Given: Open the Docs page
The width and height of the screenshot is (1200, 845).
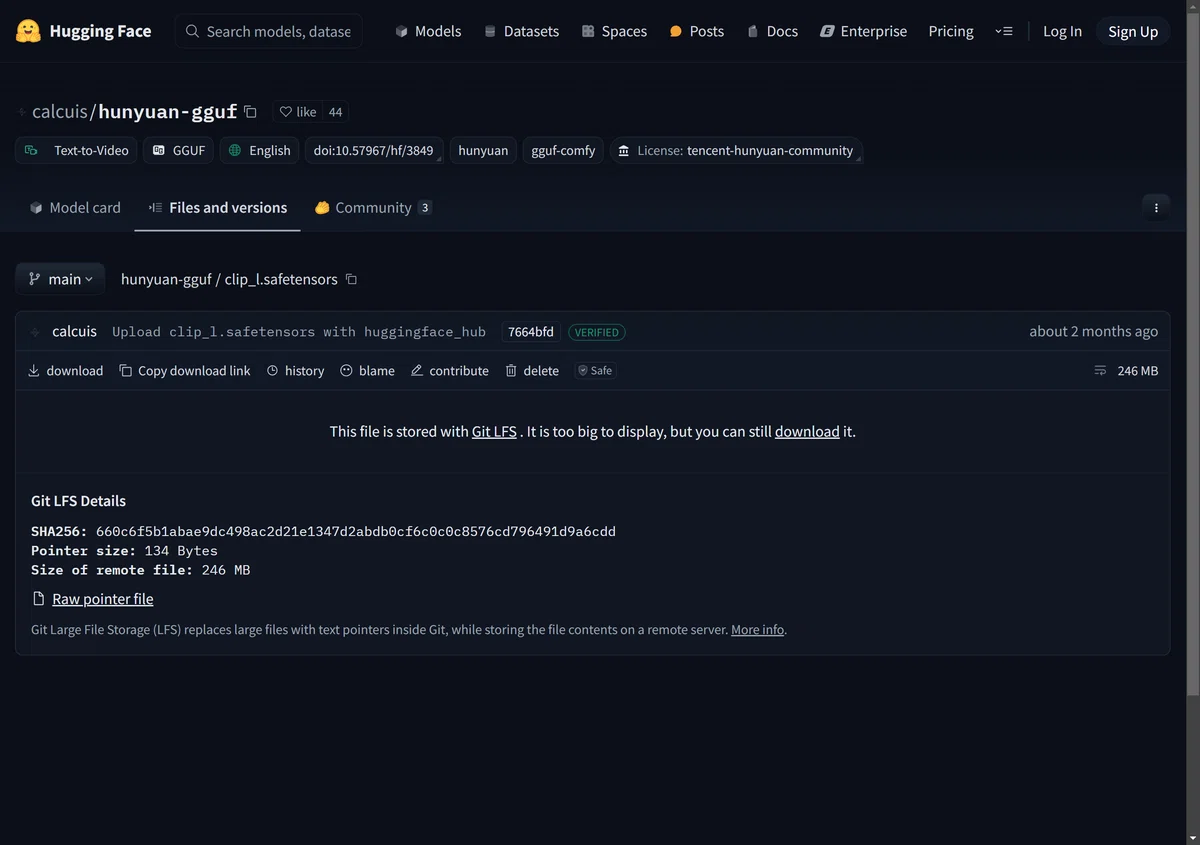Looking at the screenshot, I should click(772, 31).
